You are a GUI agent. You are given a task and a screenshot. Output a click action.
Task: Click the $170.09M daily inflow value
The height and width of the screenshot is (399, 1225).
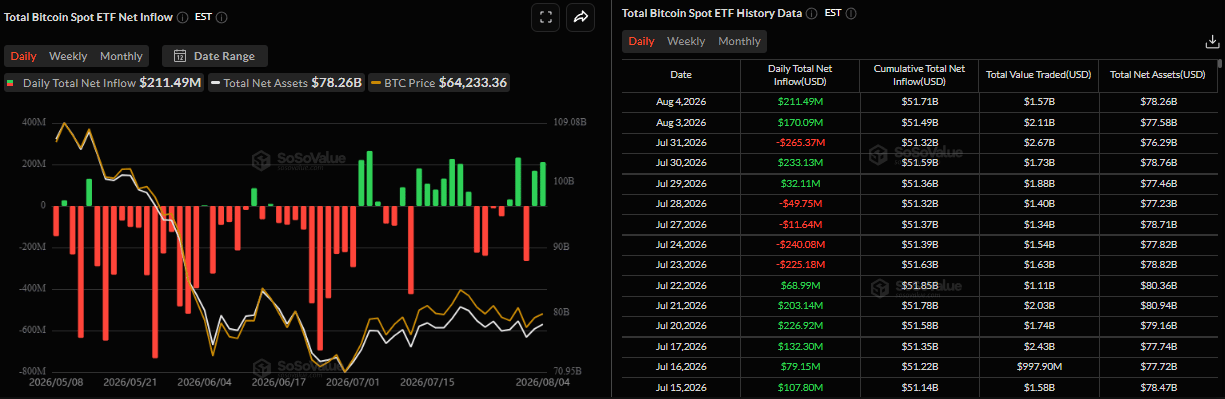click(x=799, y=123)
